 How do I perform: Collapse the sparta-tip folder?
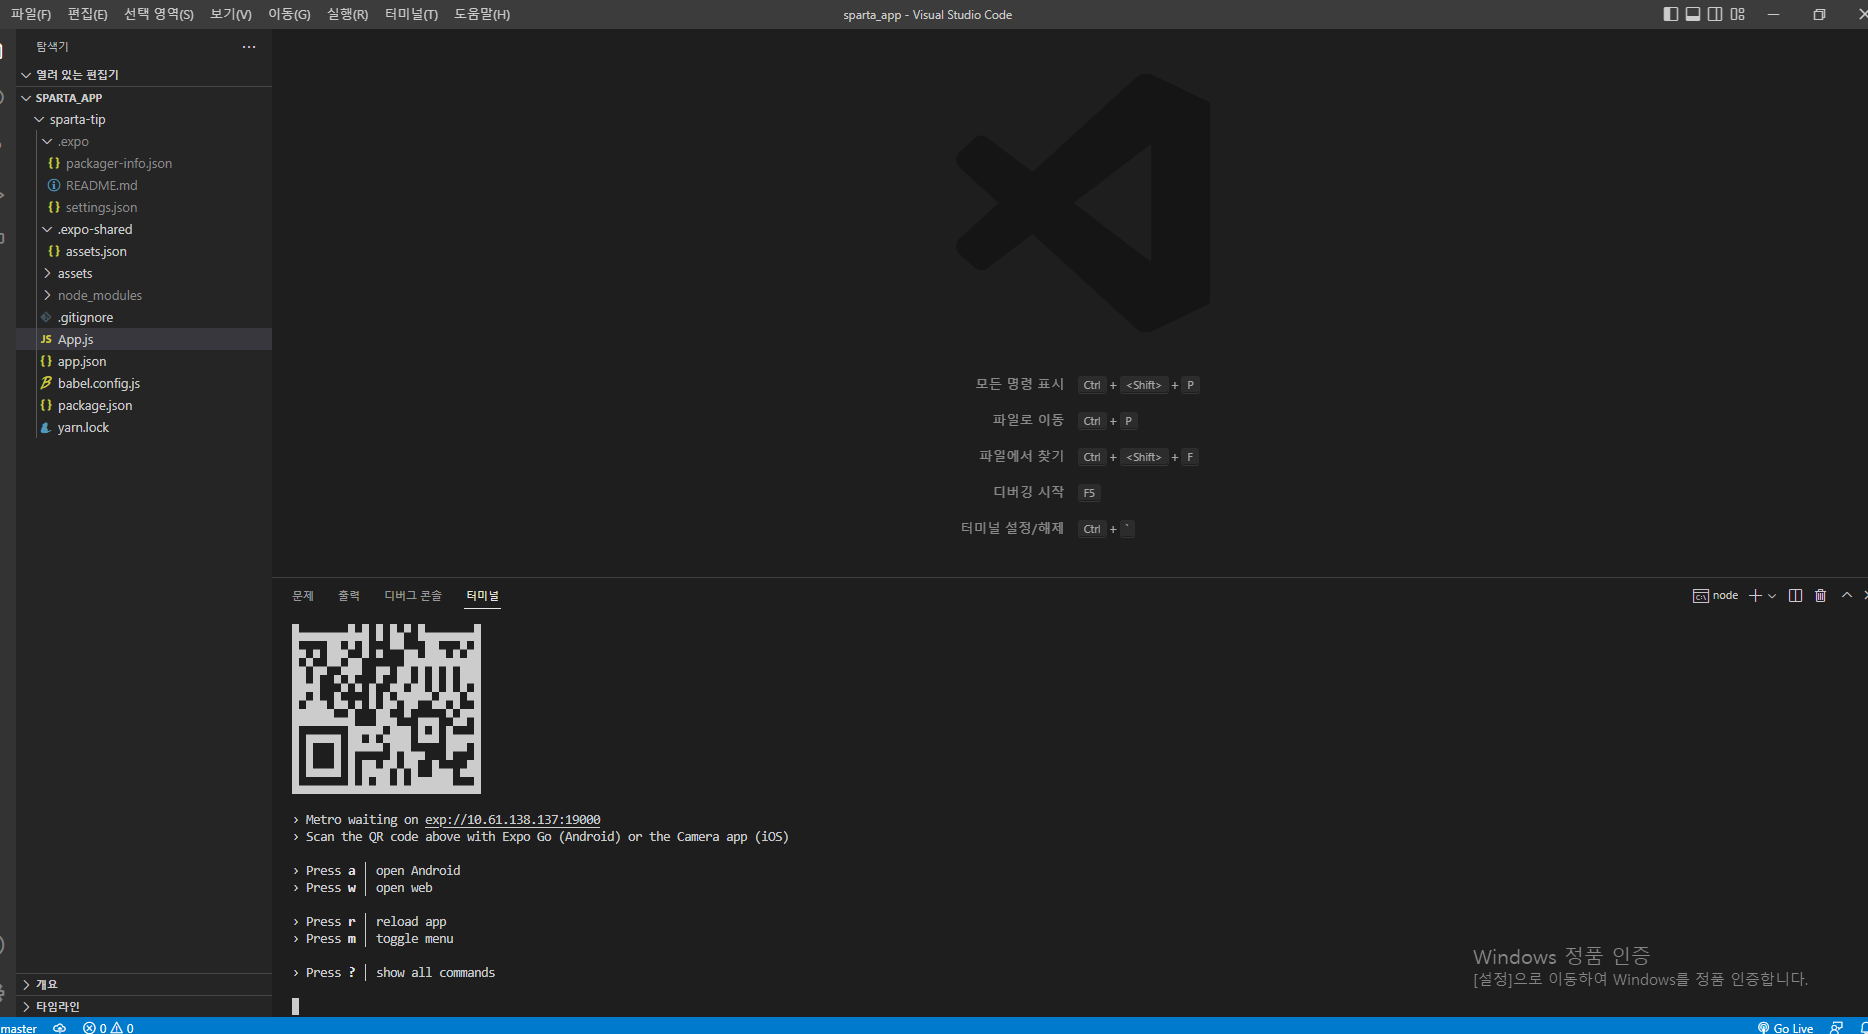144,120
